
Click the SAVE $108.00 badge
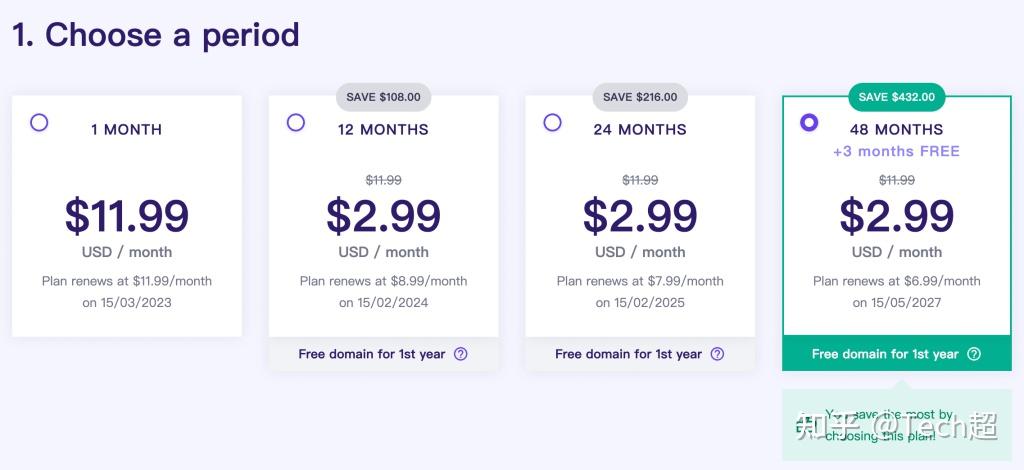383,97
